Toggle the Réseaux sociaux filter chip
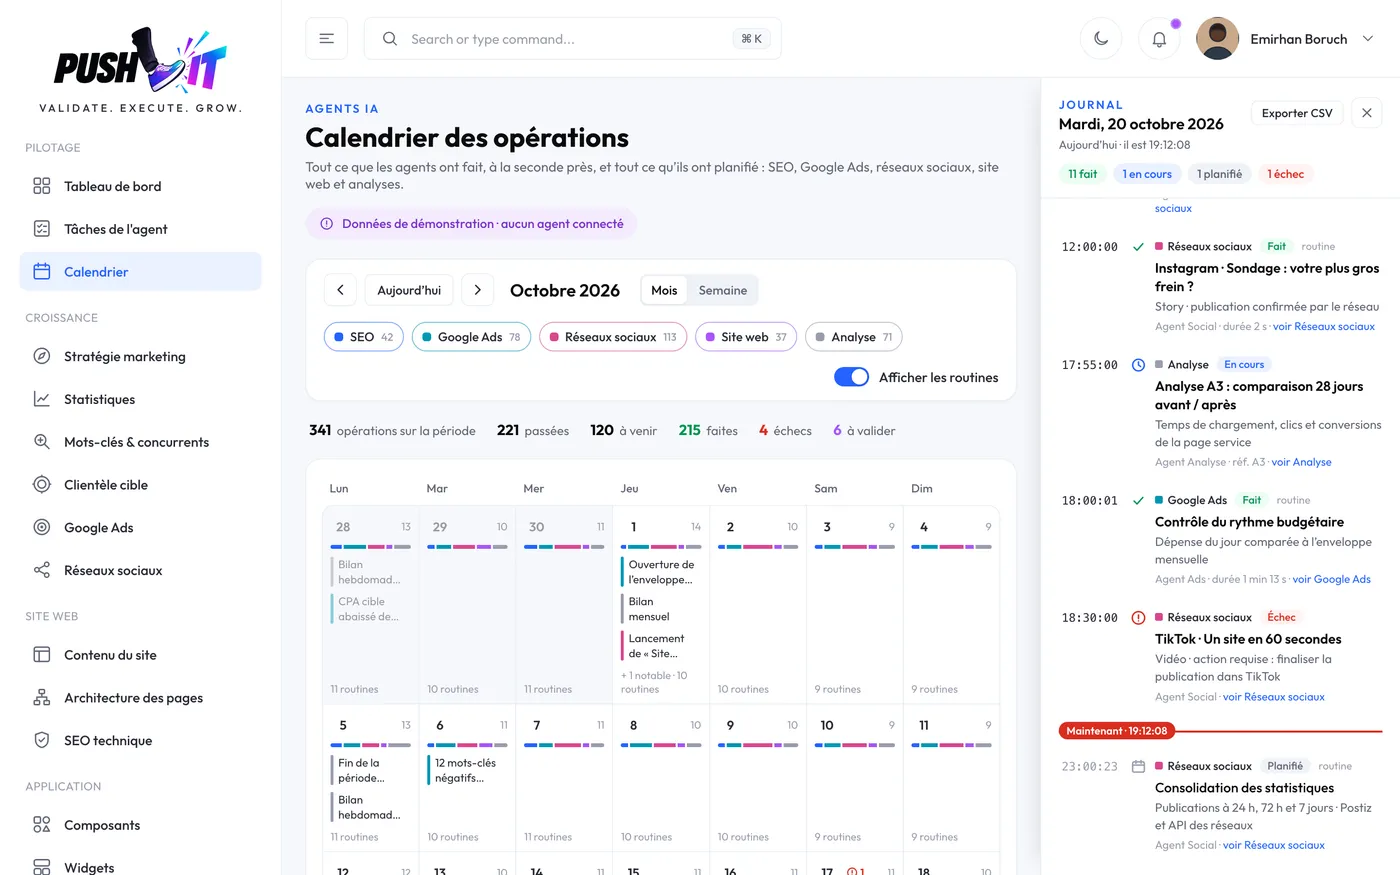This screenshot has width=1400, height=875. click(613, 337)
